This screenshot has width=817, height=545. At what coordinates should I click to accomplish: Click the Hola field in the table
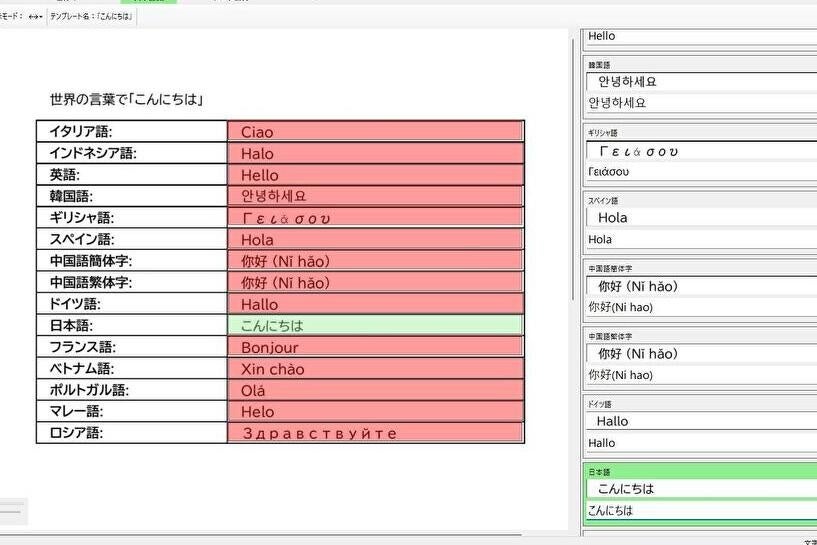point(376,239)
